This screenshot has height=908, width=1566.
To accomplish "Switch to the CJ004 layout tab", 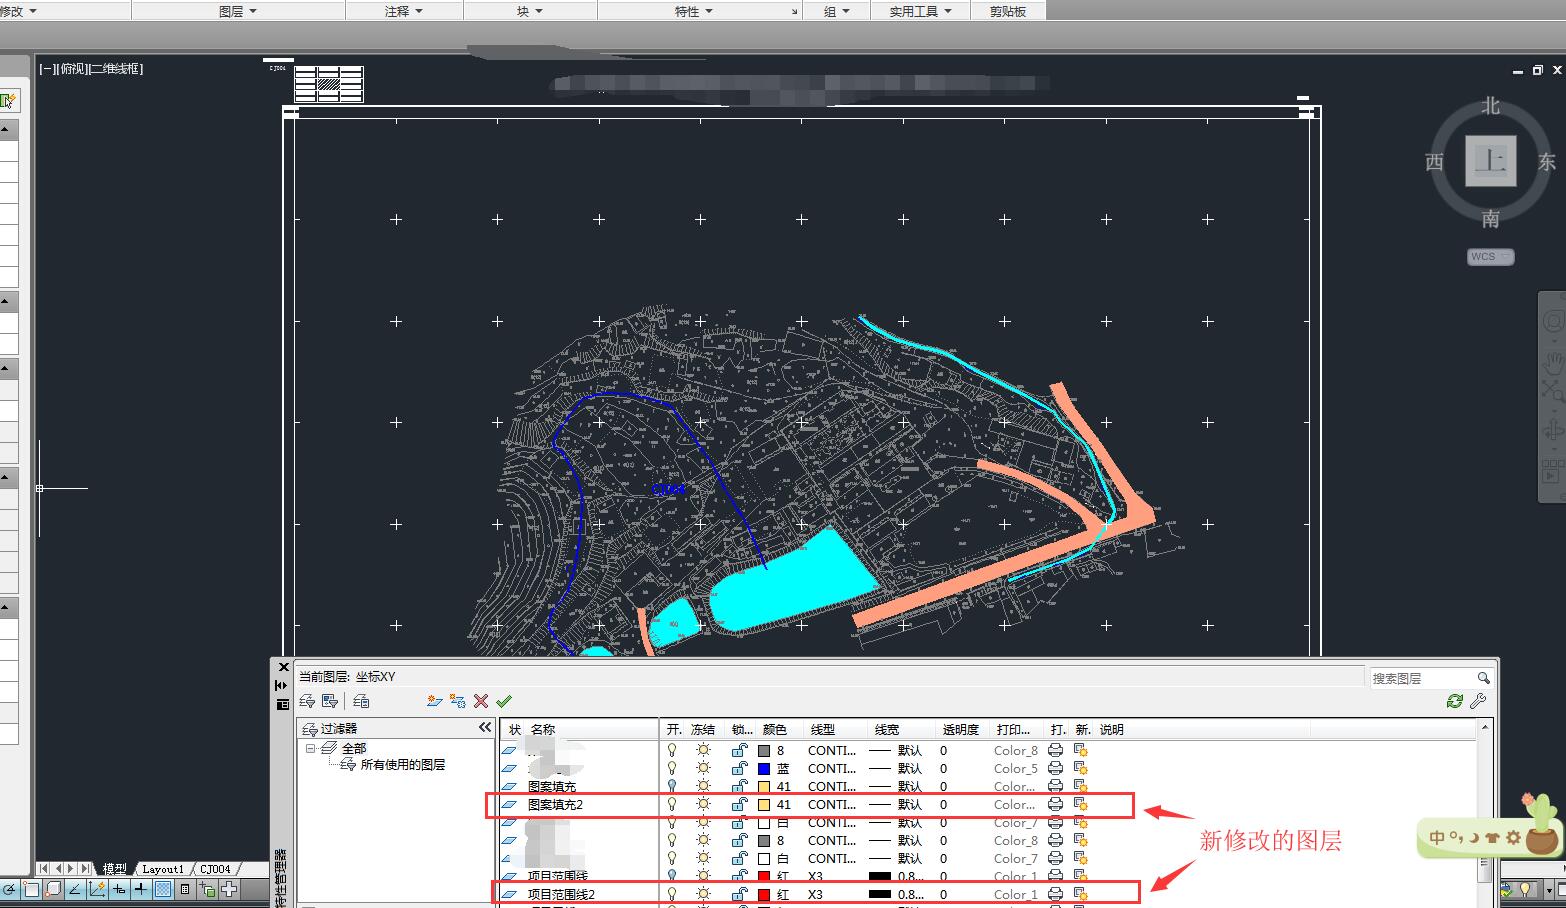I will (215, 869).
